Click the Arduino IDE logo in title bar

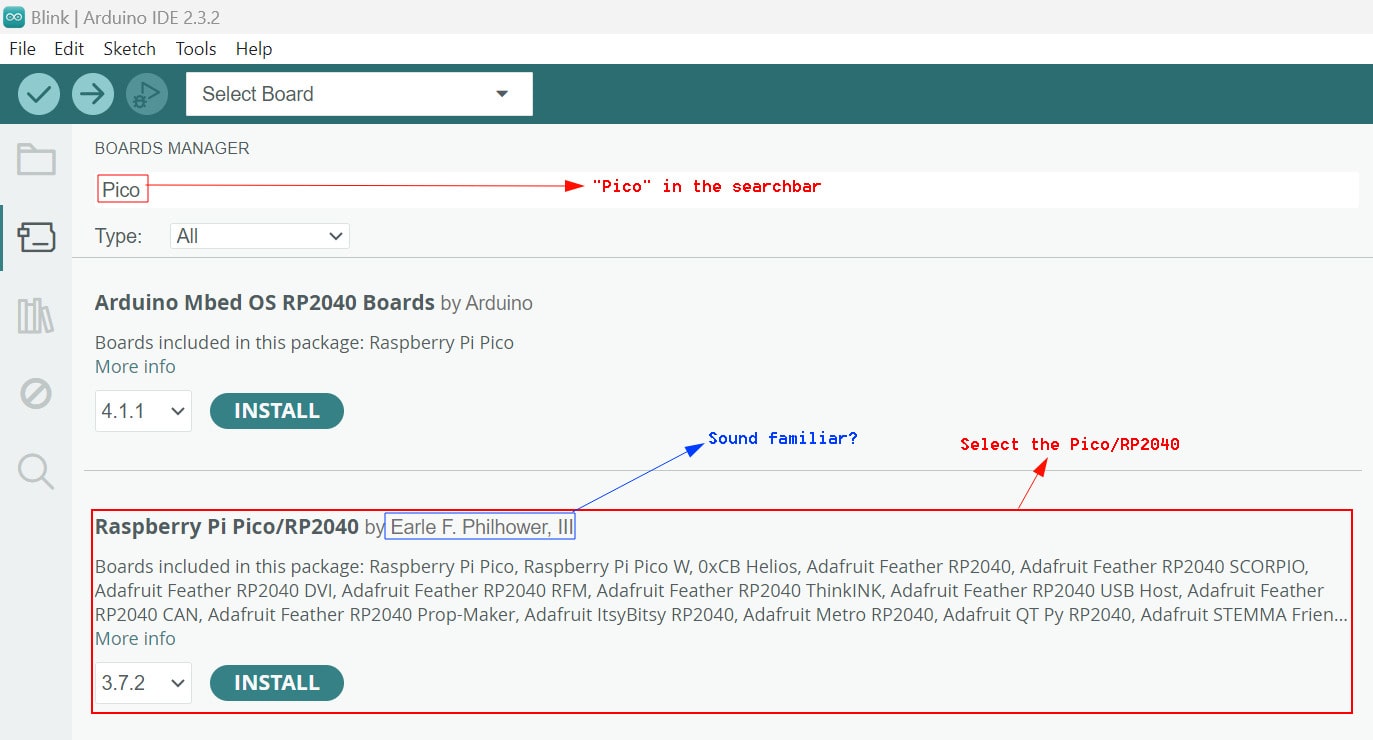[14, 17]
